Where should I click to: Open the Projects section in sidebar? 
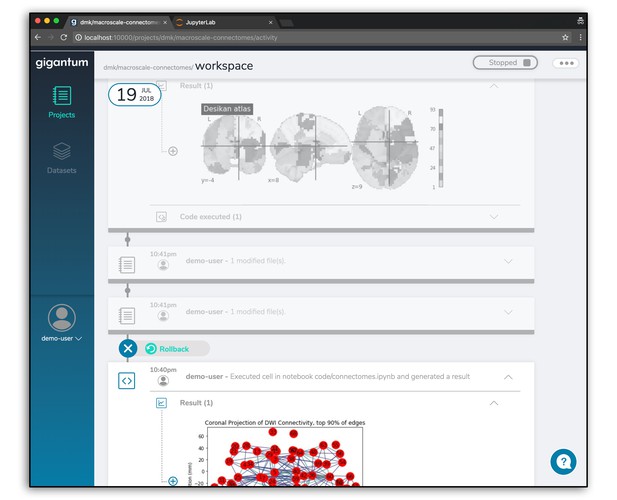(x=62, y=102)
